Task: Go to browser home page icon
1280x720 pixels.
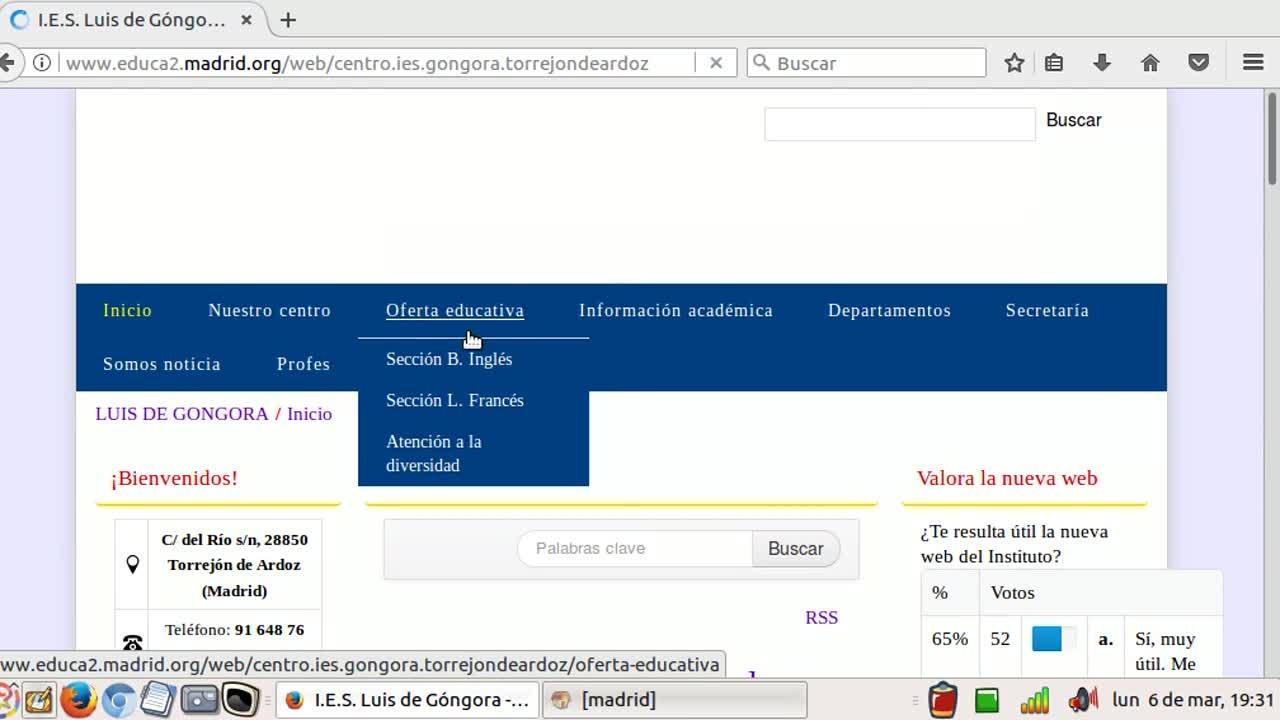Action: coord(1150,63)
